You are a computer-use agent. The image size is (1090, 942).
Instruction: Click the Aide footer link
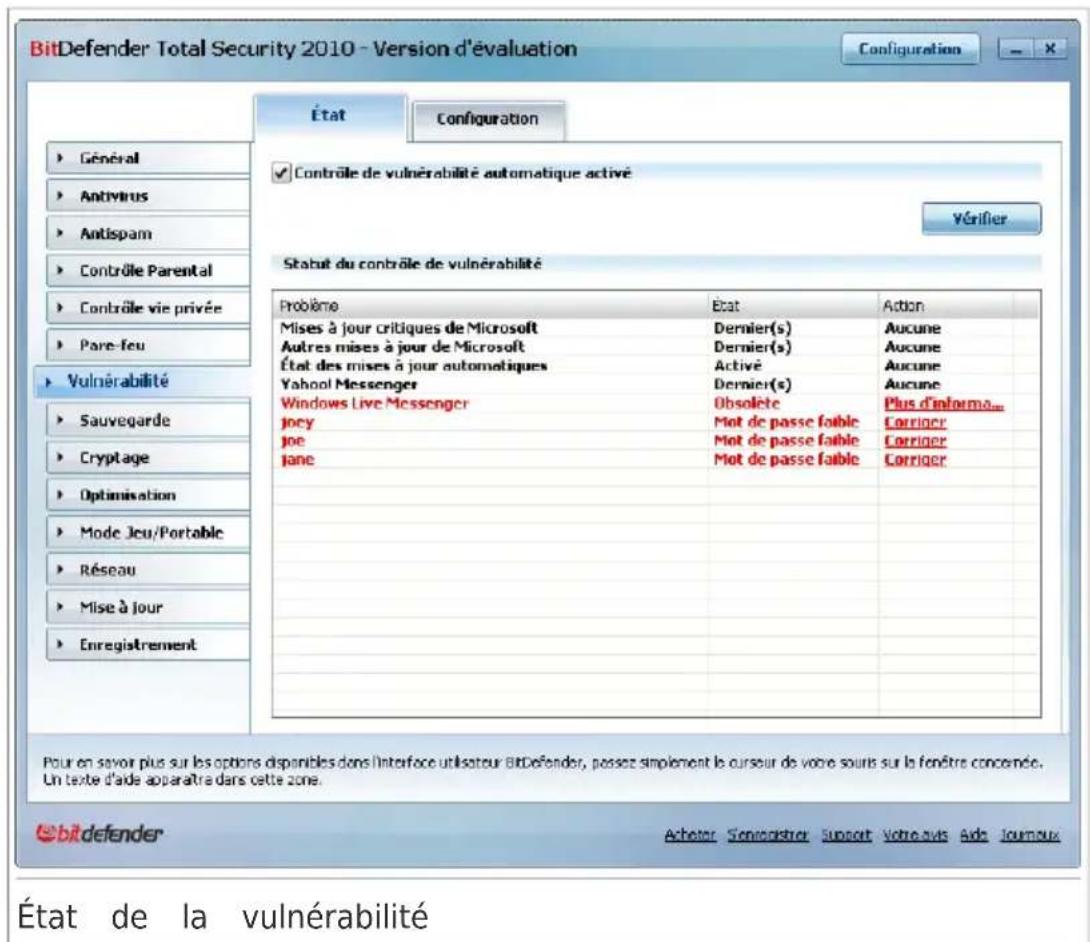(x=973, y=835)
